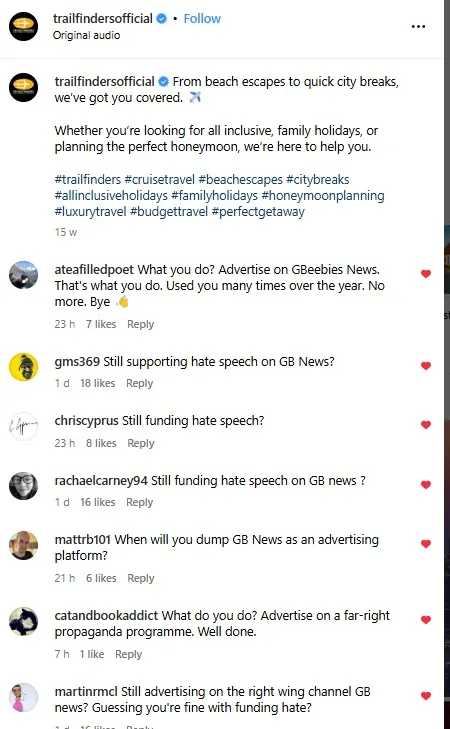Open catandbookaddict's username profile link

point(106,616)
